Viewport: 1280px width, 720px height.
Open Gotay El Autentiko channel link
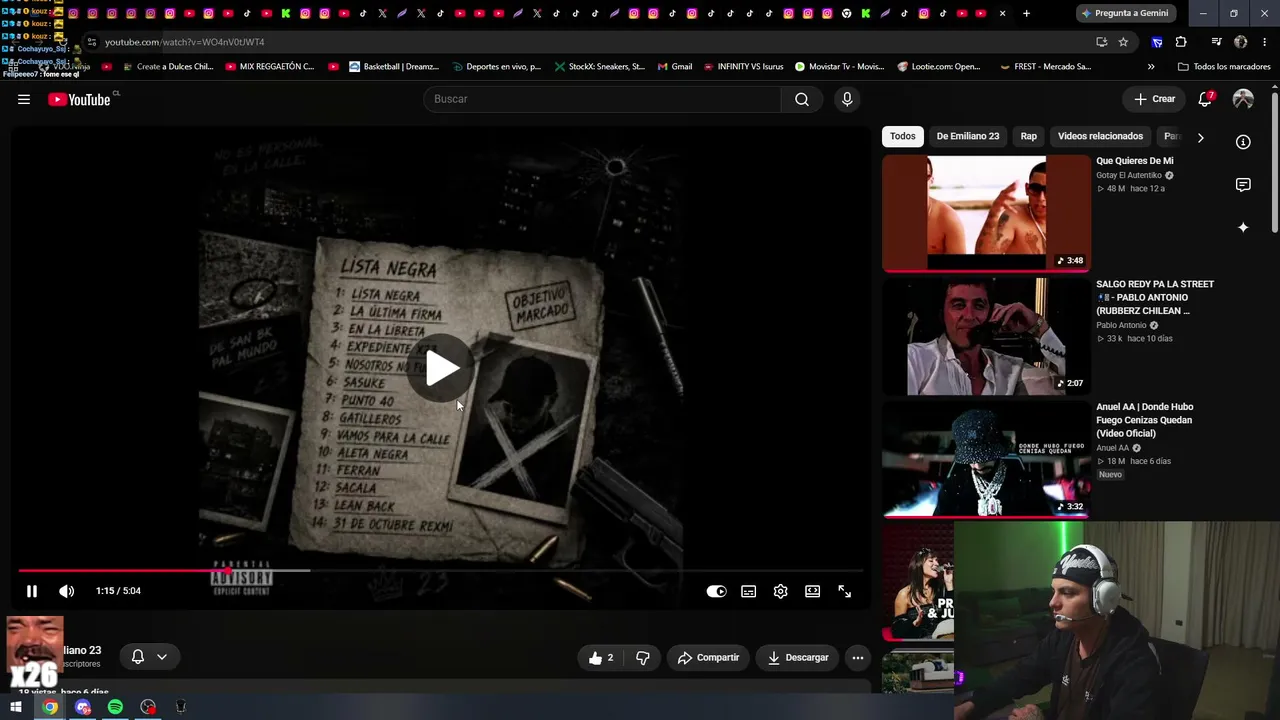(x=1129, y=176)
